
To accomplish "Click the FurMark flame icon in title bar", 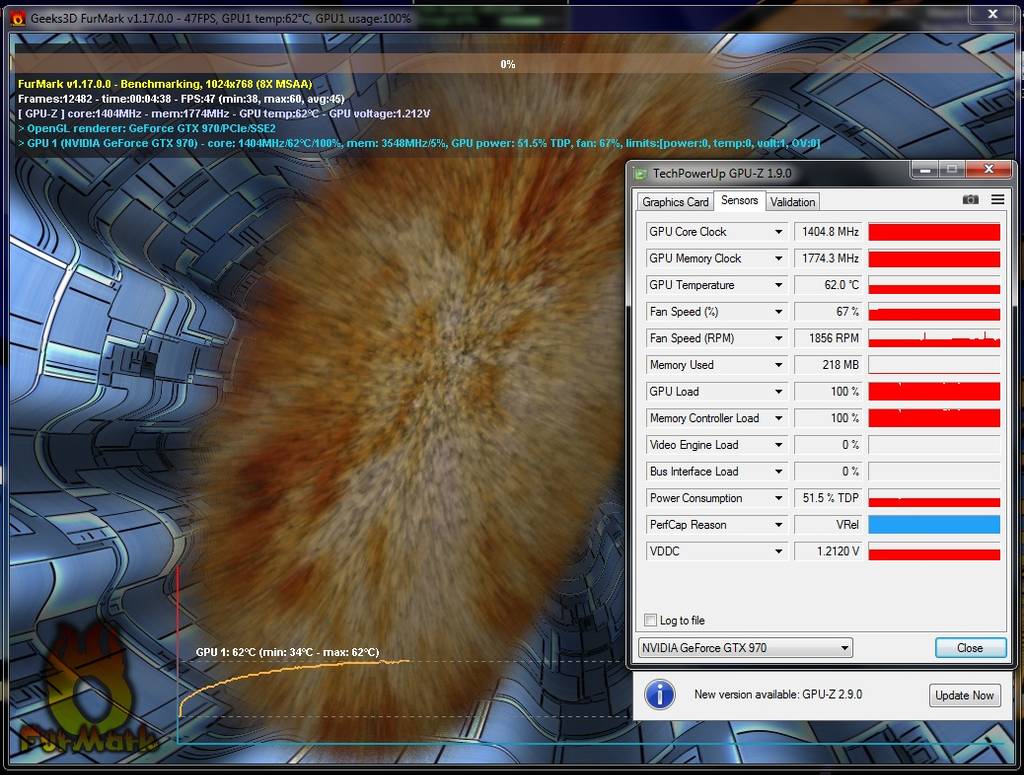I will [18, 18].
